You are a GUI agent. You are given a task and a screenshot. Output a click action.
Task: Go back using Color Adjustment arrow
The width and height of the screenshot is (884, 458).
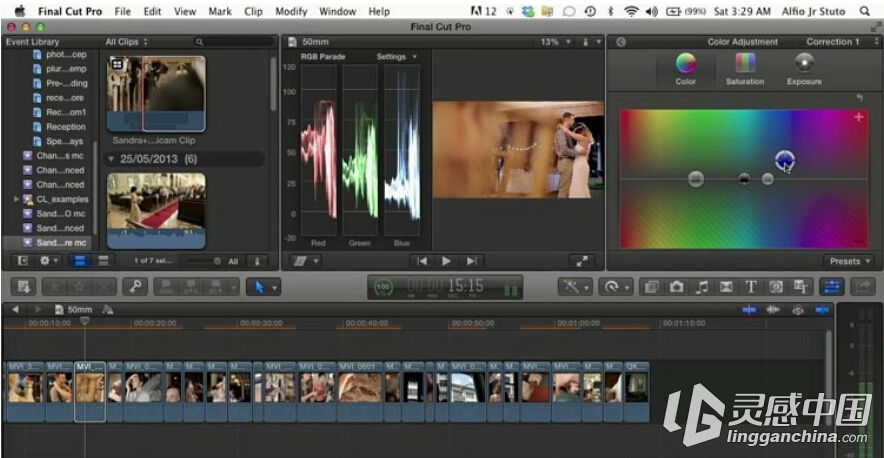coord(621,42)
